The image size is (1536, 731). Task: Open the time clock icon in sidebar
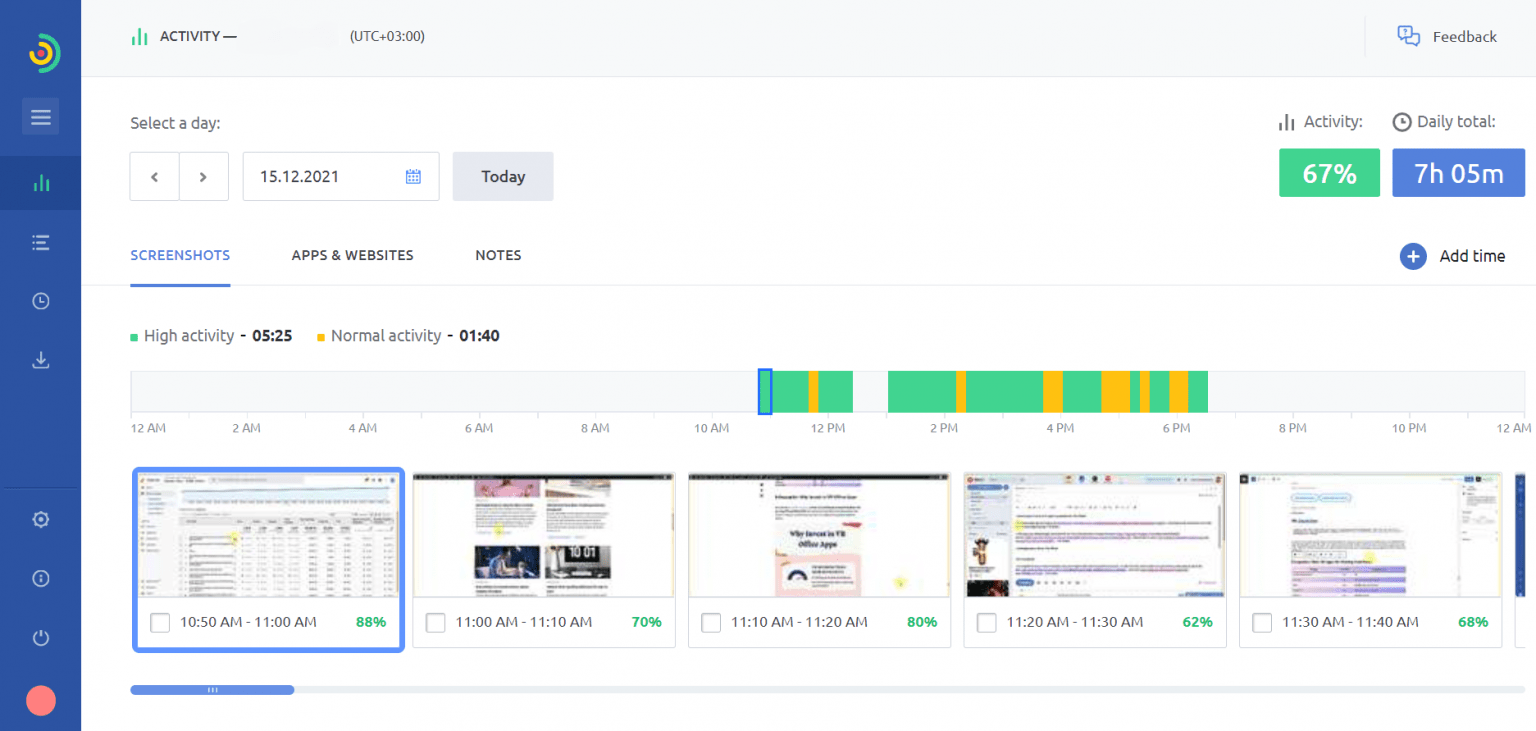point(40,300)
